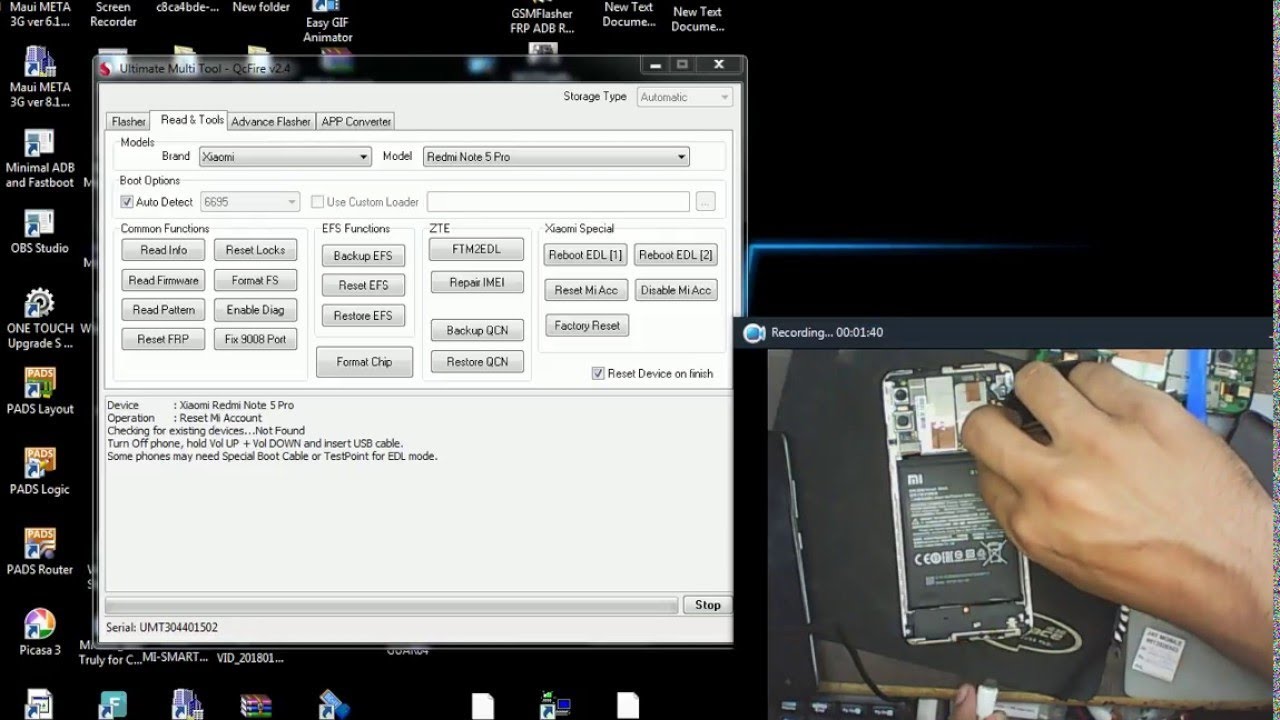Click the Reboot EDL [1] button
The image size is (1280, 720).
[x=586, y=255]
